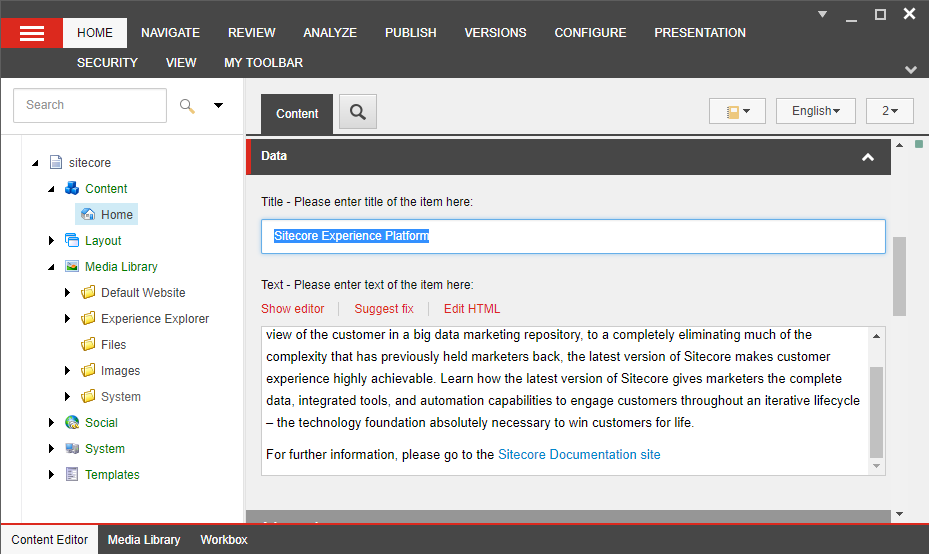Click the System computer icon in tree
The height and width of the screenshot is (554, 929).
[x=72, y=449]
